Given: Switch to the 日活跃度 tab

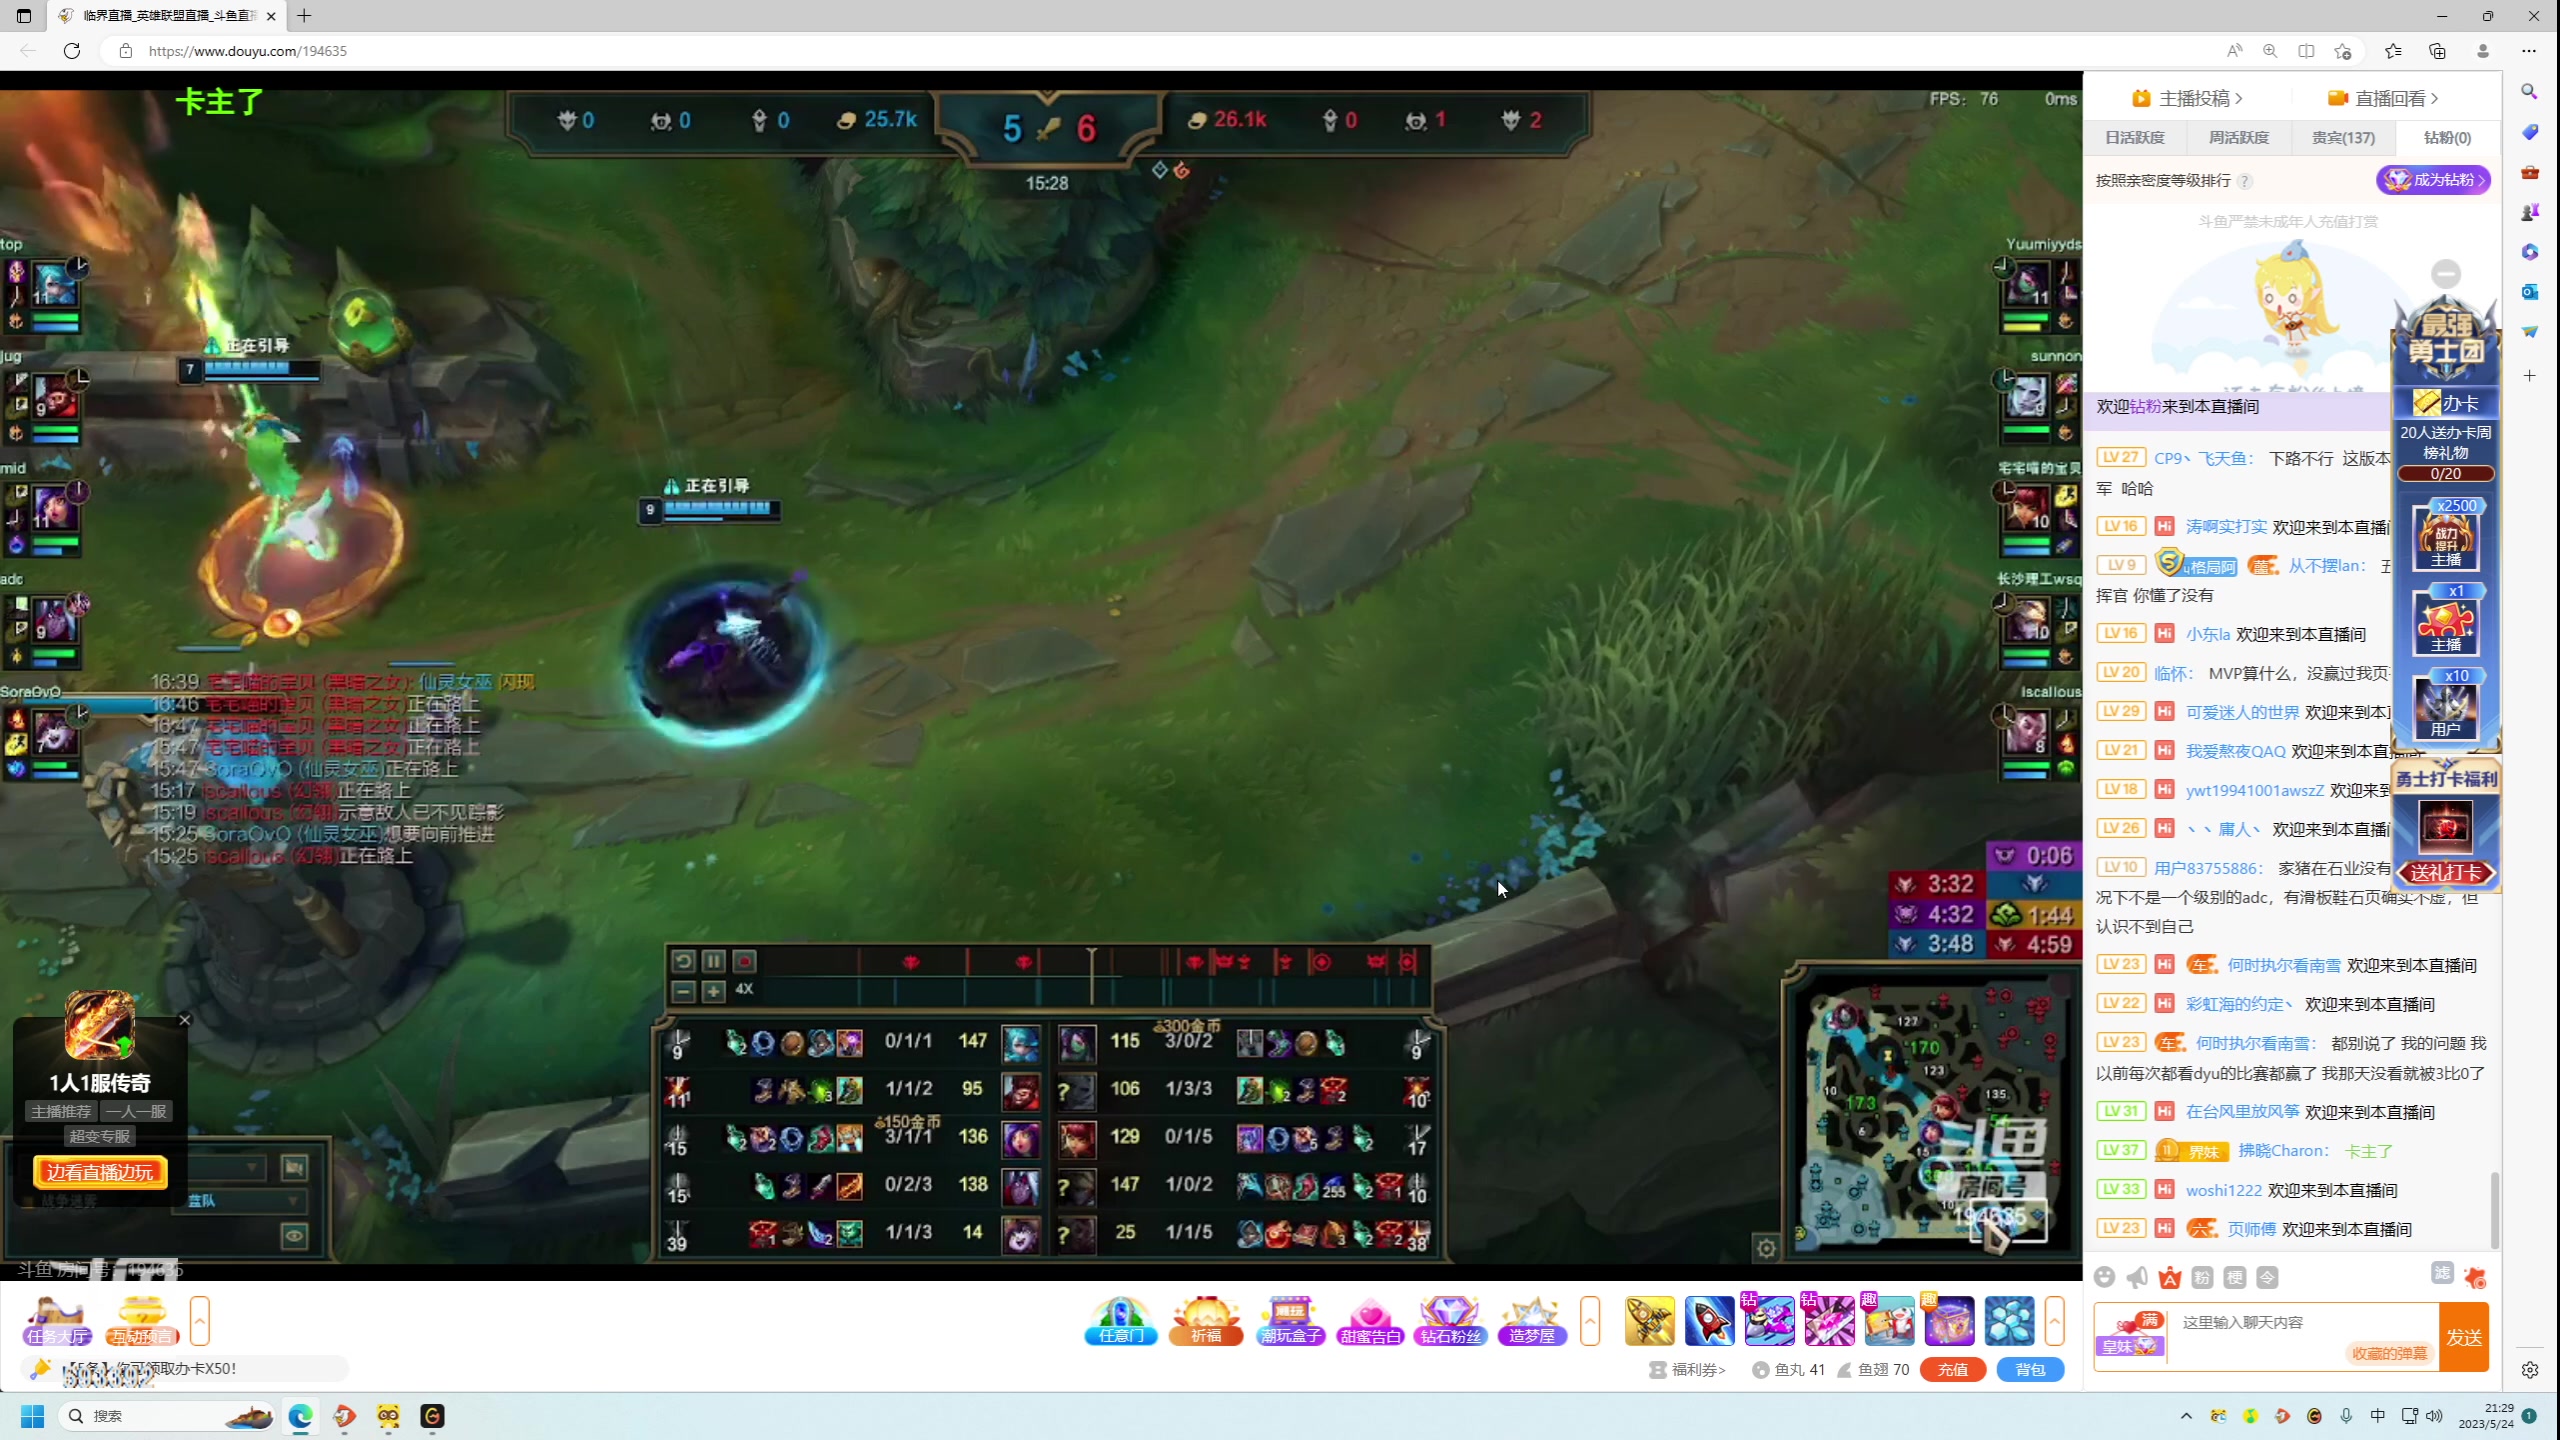Looking at the screenshot, I should (2135, 138).
